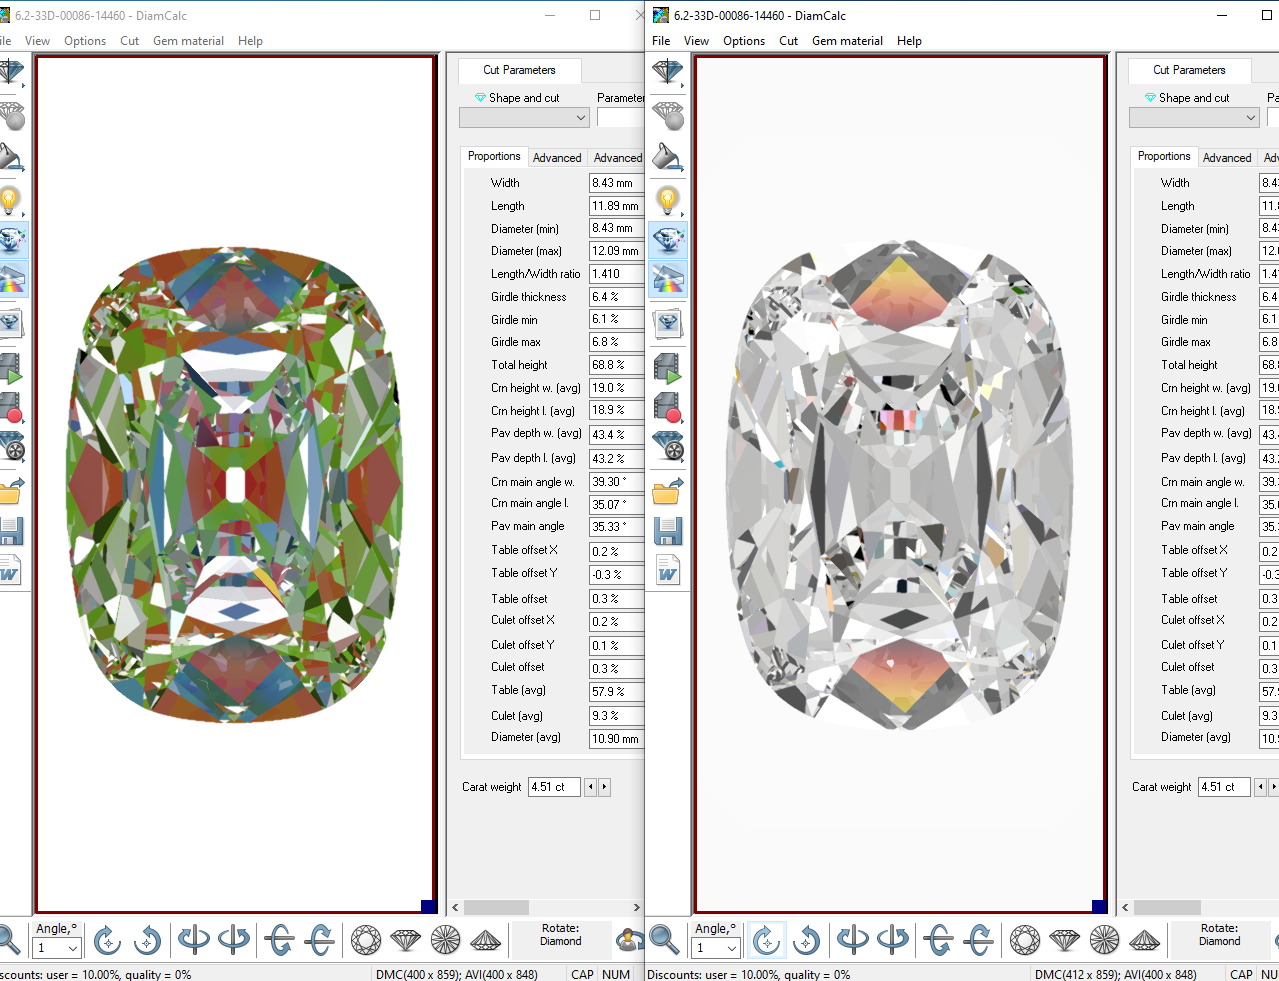Toggle sparkling diamond render icon, right window
This screenshot has height=981, width=1279.
pyautogui.click(x=667, y=239)
